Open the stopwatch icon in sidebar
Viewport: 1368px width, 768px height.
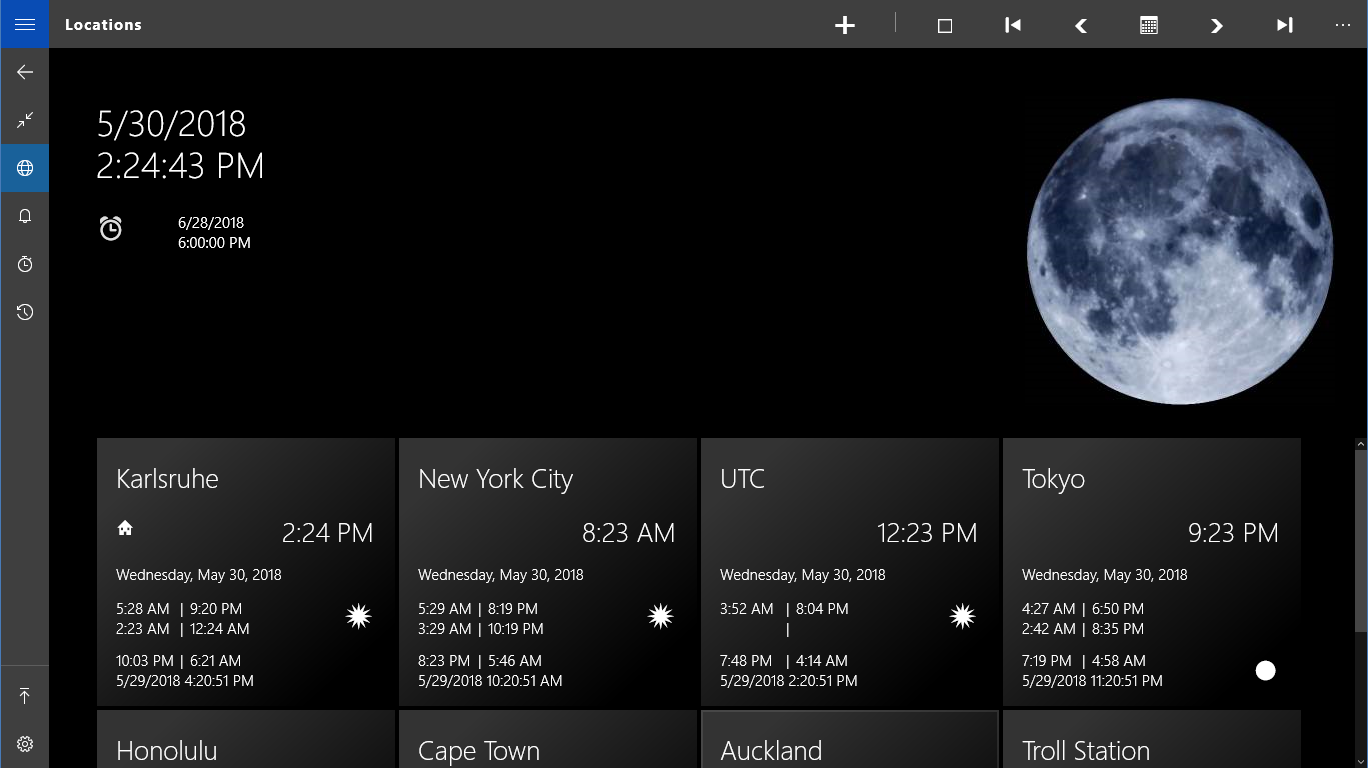[x=25, y=264]
